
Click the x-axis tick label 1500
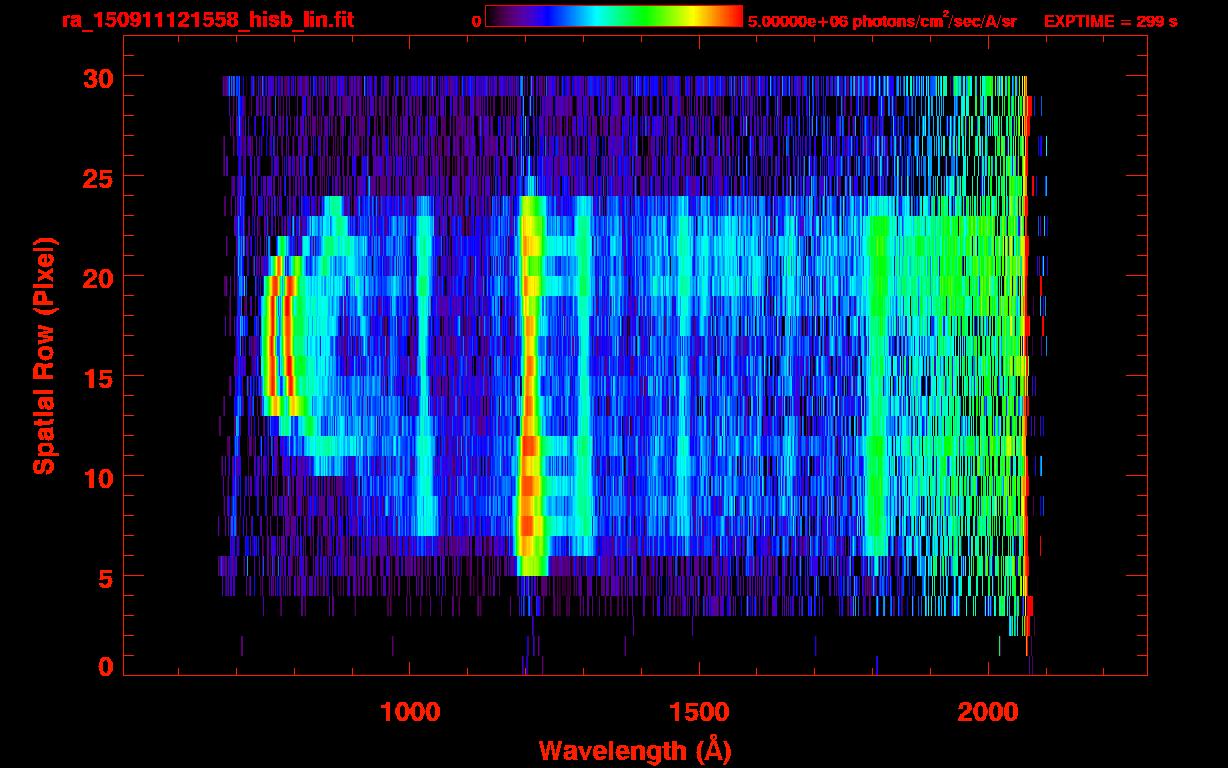(700, 713)
